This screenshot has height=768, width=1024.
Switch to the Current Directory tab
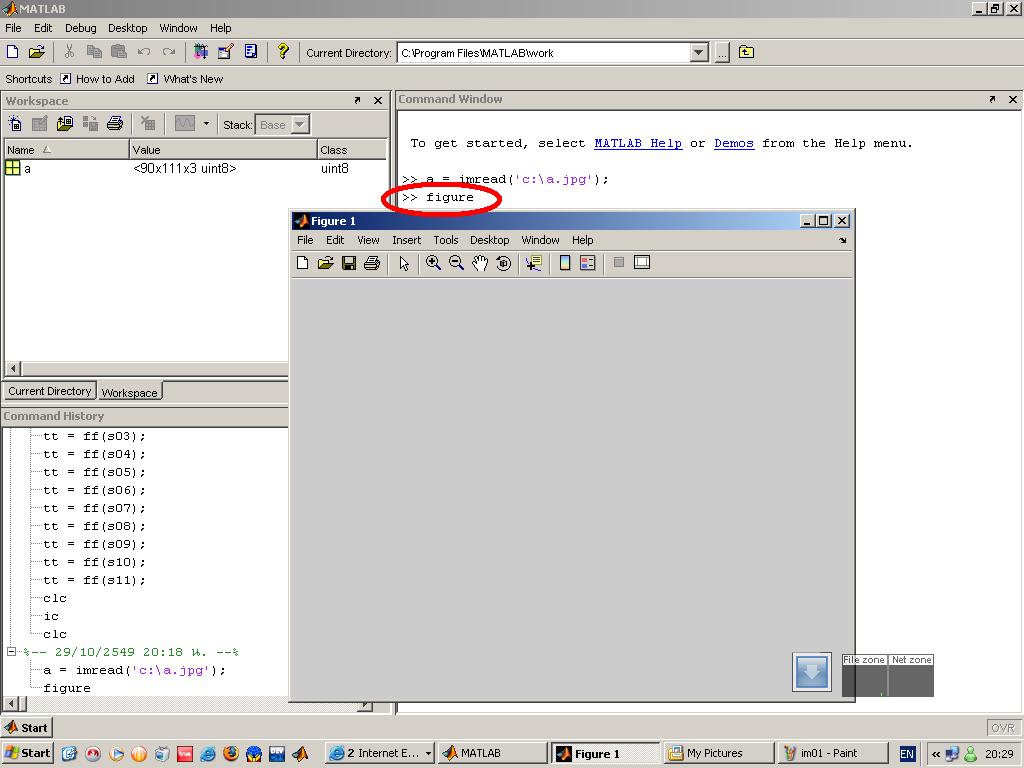(x=50, y=391)
